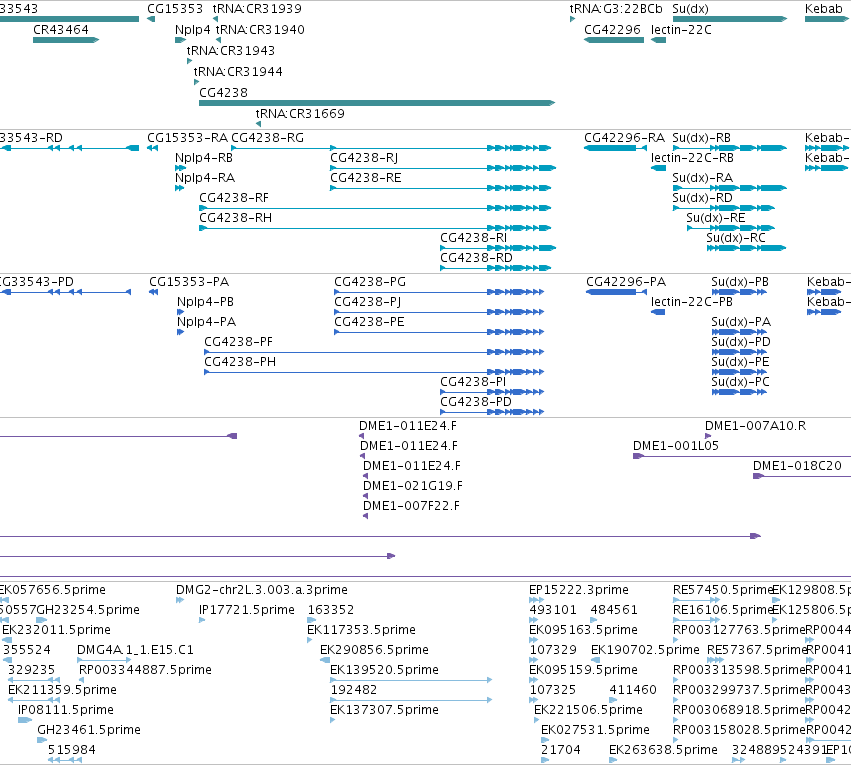Open protein Nplp4-PB
851x765 pixels.
[205, 302]
